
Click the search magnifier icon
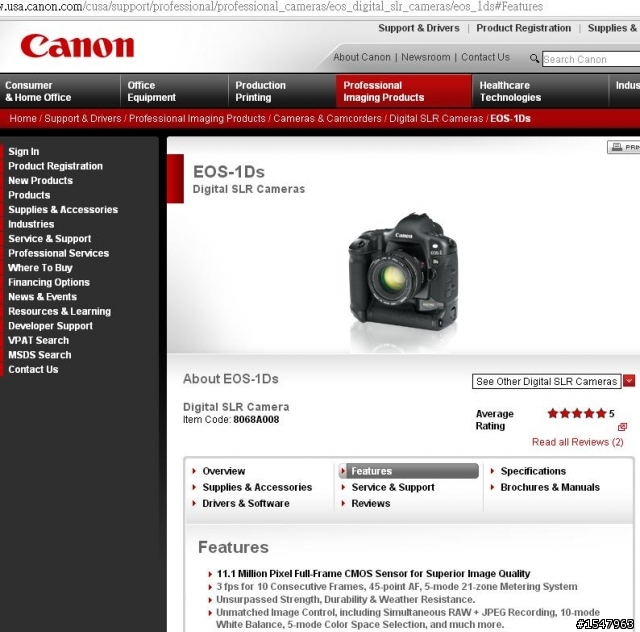tap(534, 59)
